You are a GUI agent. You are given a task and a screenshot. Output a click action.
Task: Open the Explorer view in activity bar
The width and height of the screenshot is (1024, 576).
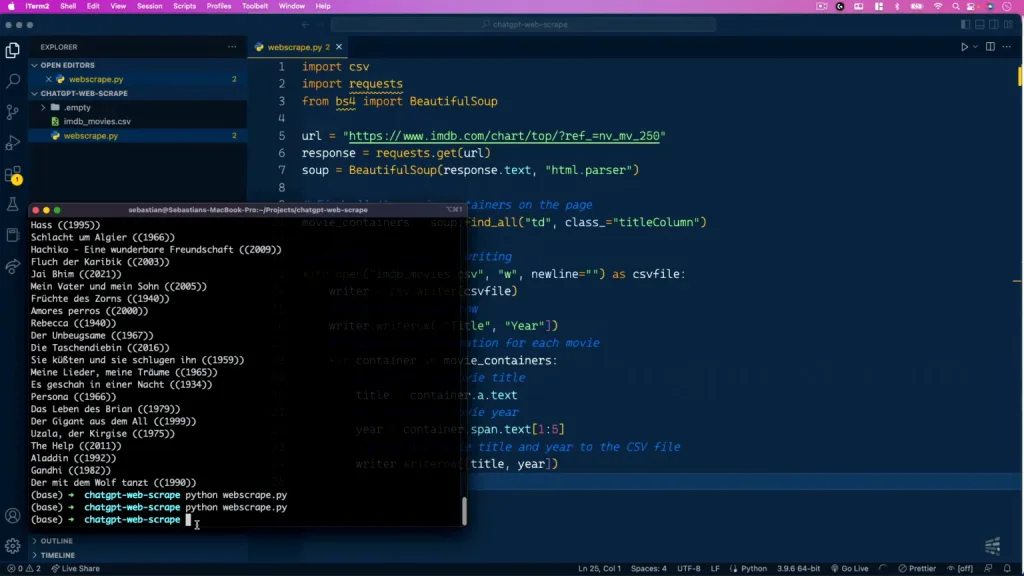[x=12, y=50]
